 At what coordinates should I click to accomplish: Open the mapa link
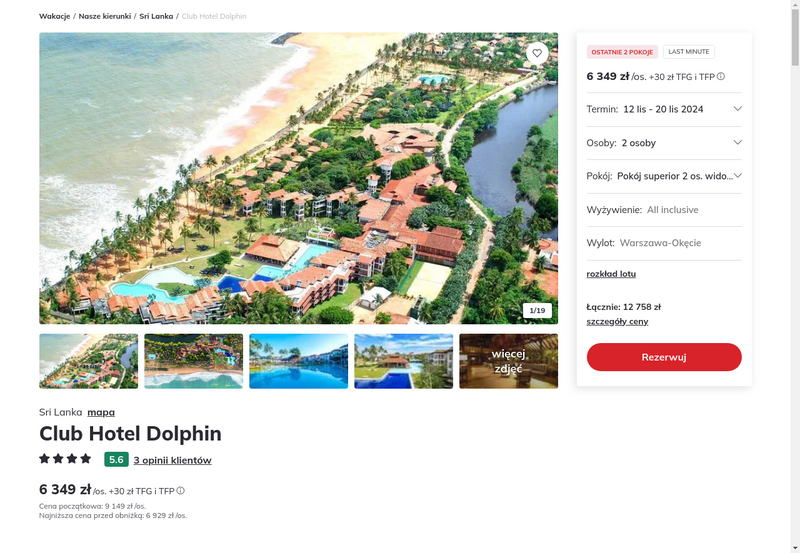101,412
